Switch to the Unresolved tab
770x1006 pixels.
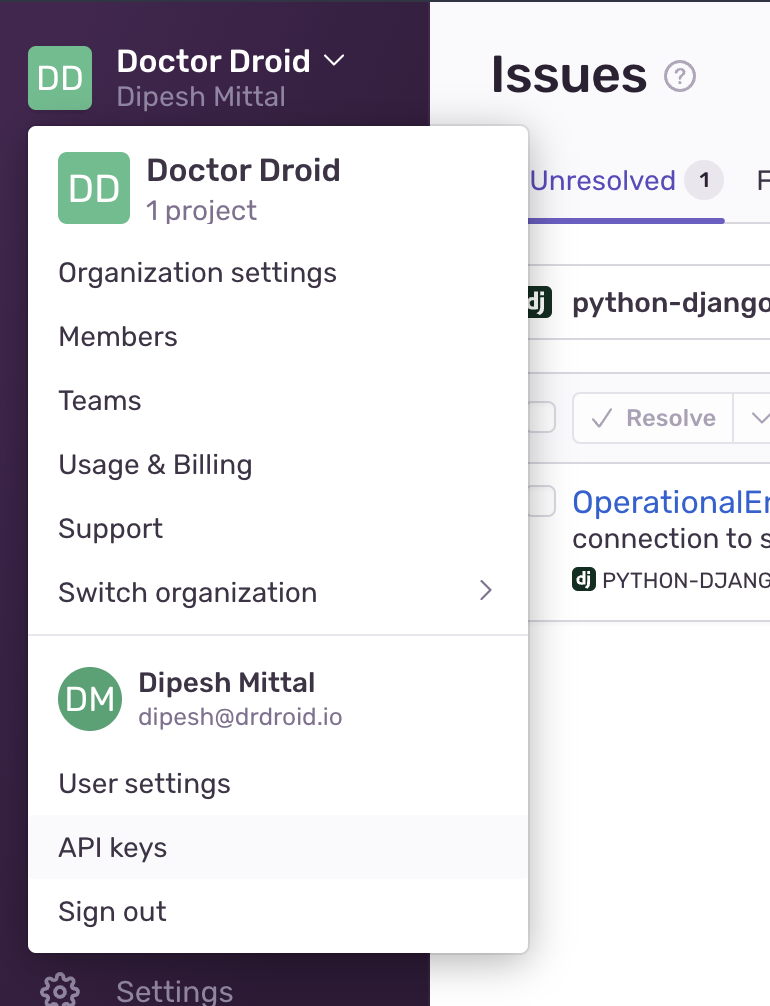[626, 181]
